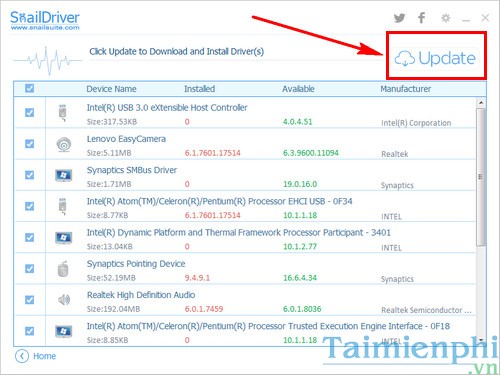Open the Twitter share icon

(399, 18)
